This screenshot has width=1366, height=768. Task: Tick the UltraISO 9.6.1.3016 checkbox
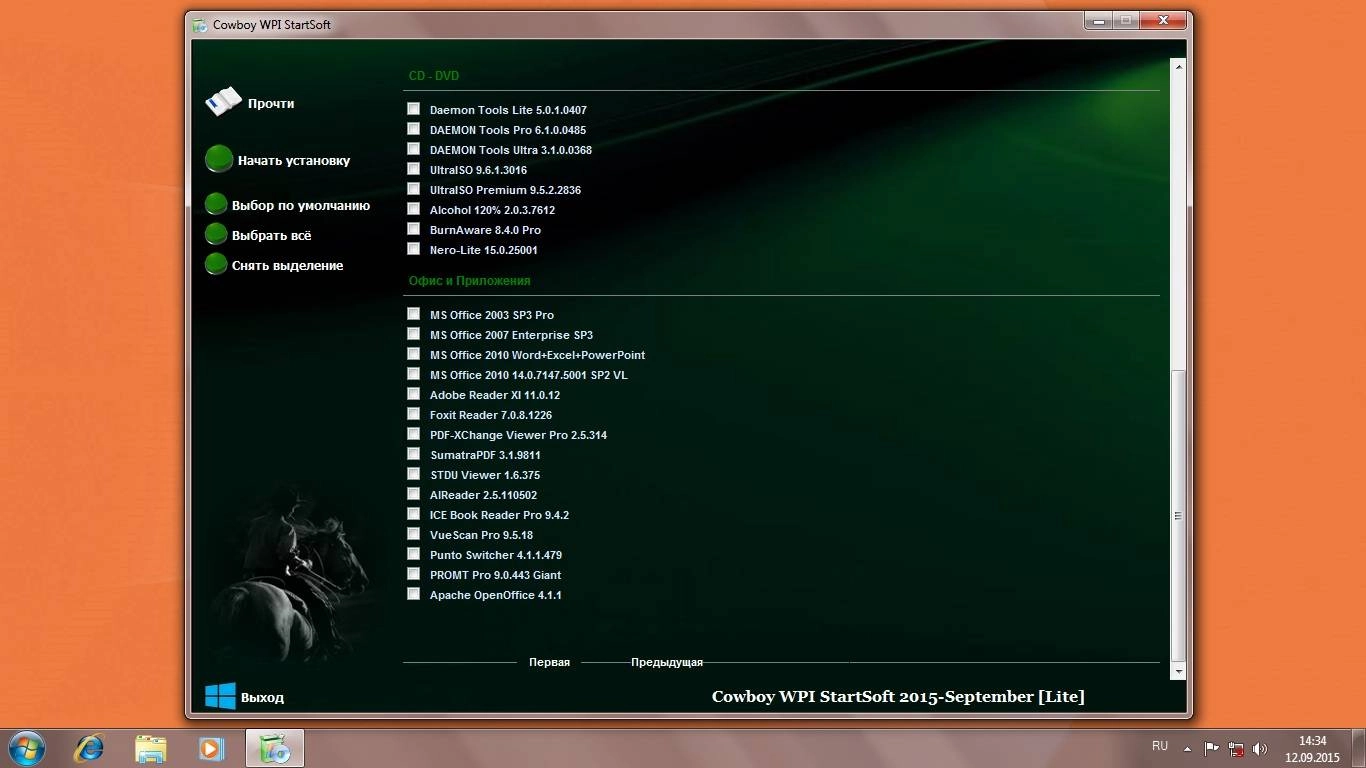(x=413, y=169)
